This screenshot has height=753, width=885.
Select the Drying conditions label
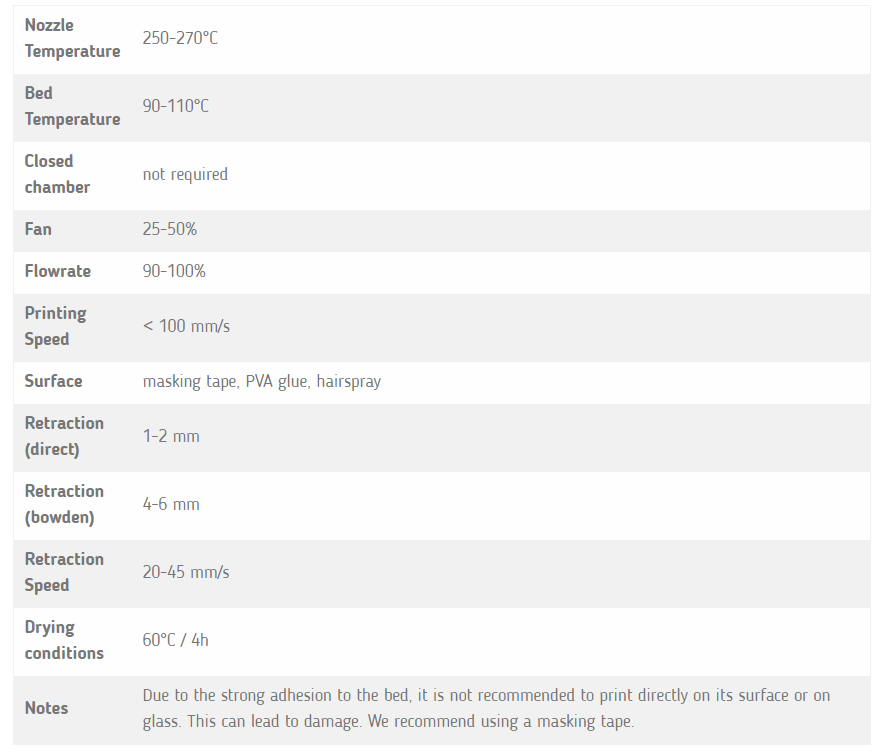[x=64, y=640]
